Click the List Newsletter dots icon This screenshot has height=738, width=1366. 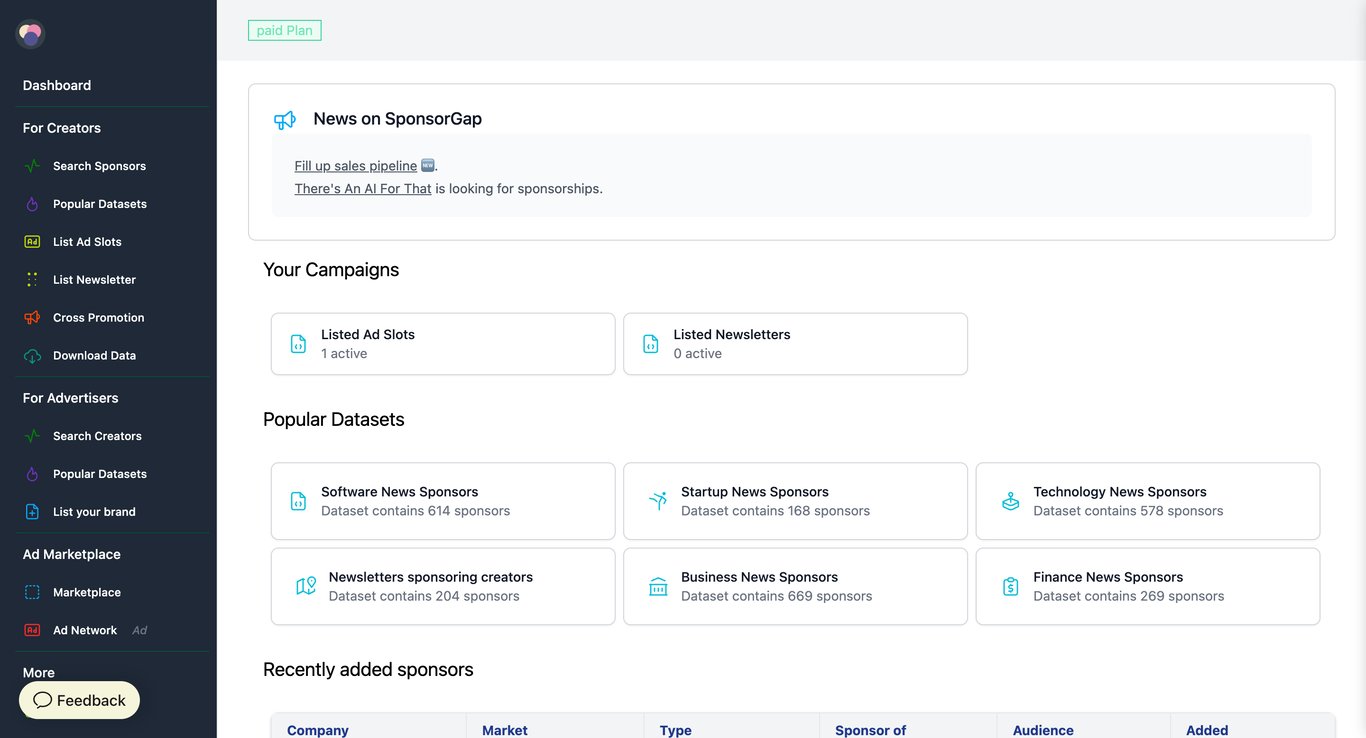pos(32,280)
